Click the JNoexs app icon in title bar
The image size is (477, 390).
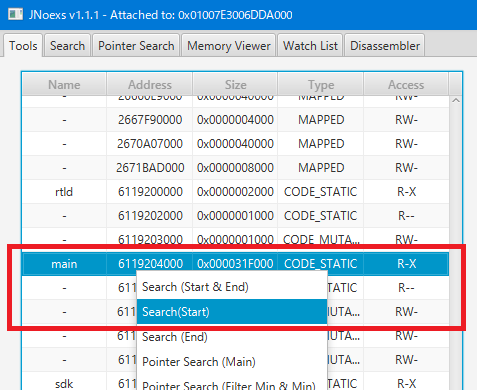tap(15, 15)
